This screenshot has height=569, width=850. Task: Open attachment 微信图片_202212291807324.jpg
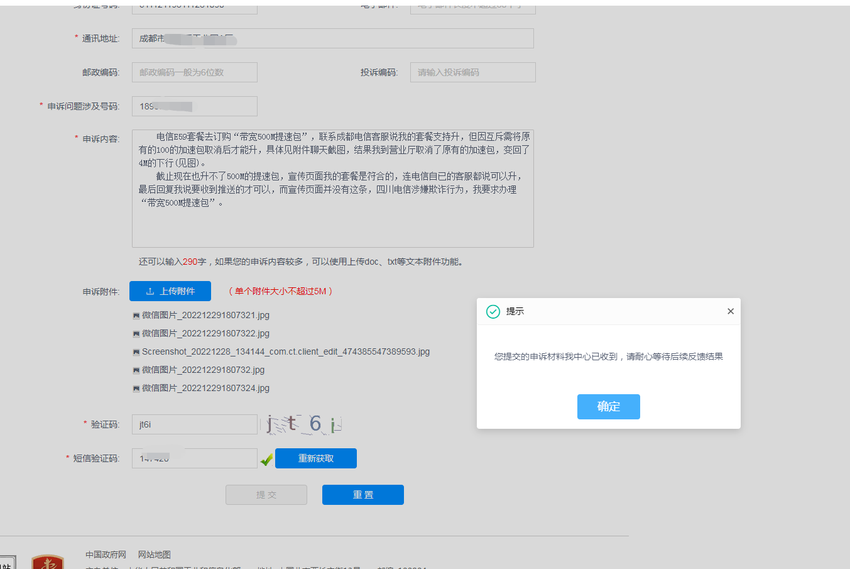coord(205,388)
